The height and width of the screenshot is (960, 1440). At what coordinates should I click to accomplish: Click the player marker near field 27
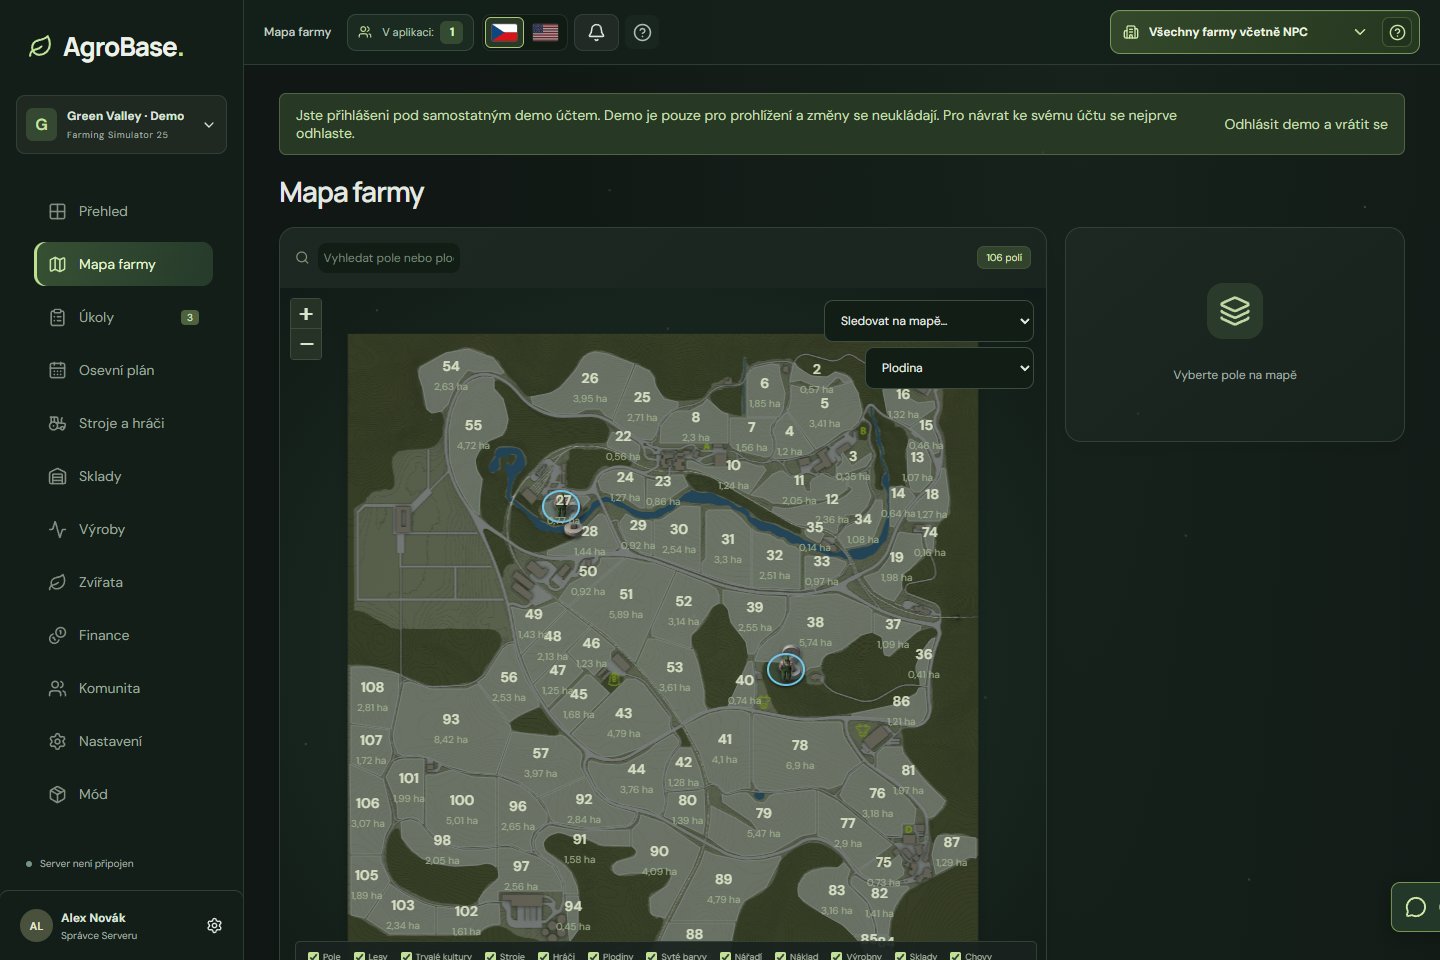(x=561, y=506)
